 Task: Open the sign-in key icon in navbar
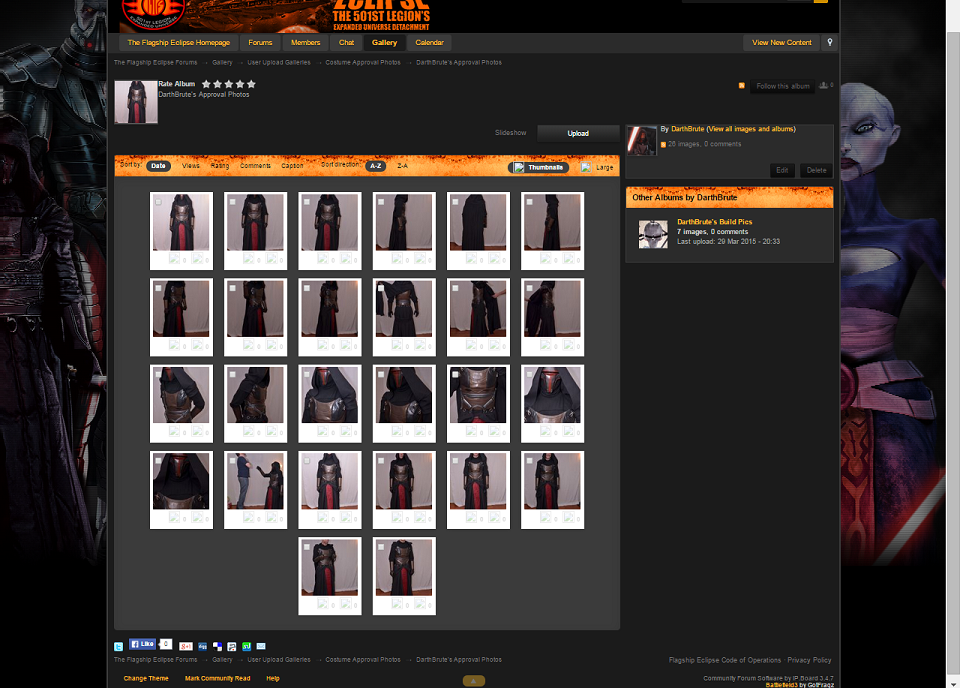pos(830,42)
